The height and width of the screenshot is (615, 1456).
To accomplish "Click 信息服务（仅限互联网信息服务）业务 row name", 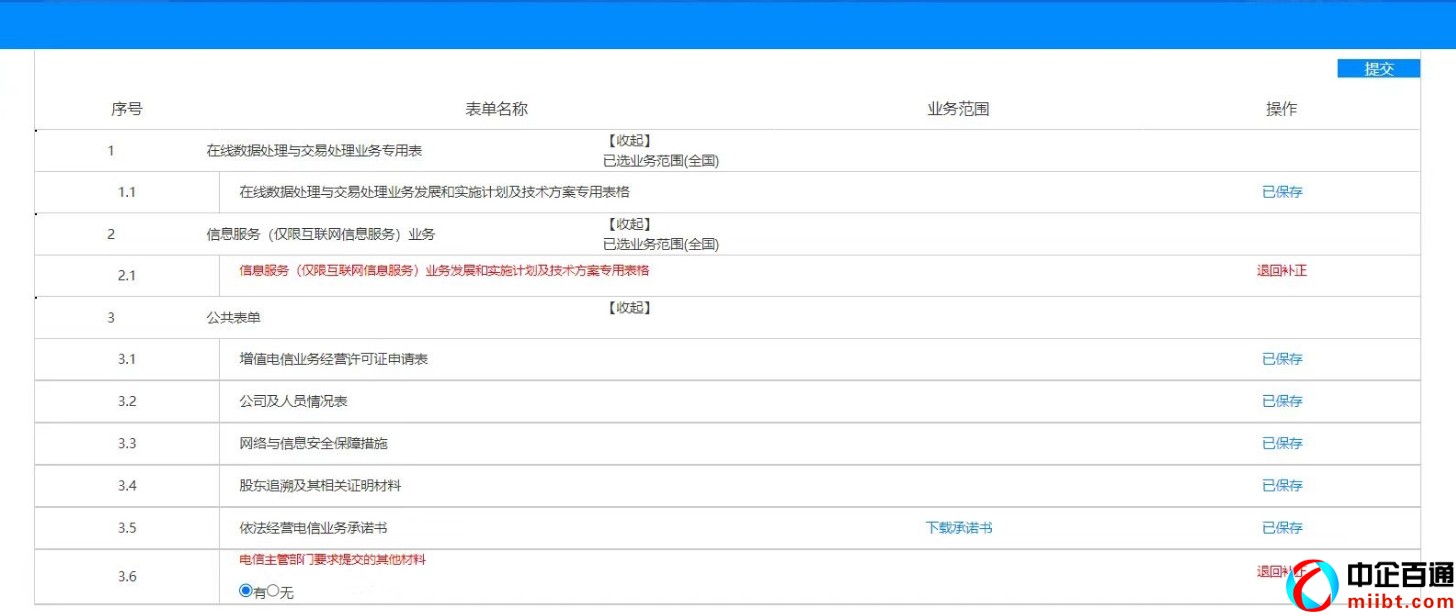I will [x=321, y=235].
